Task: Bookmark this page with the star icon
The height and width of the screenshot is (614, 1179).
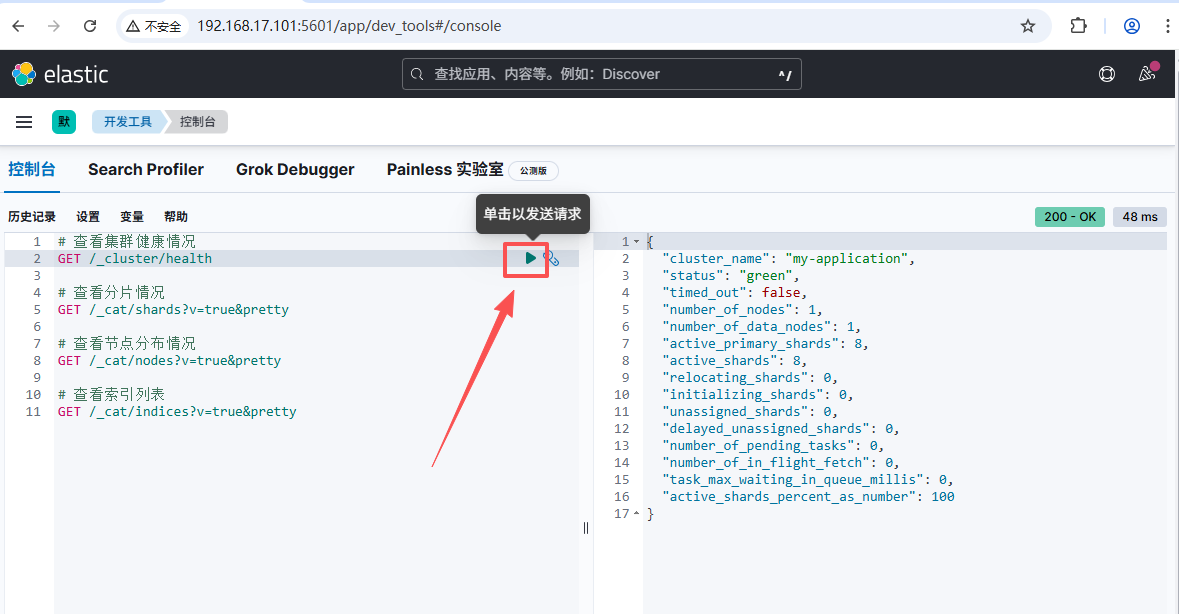Action: (1027, 26)
